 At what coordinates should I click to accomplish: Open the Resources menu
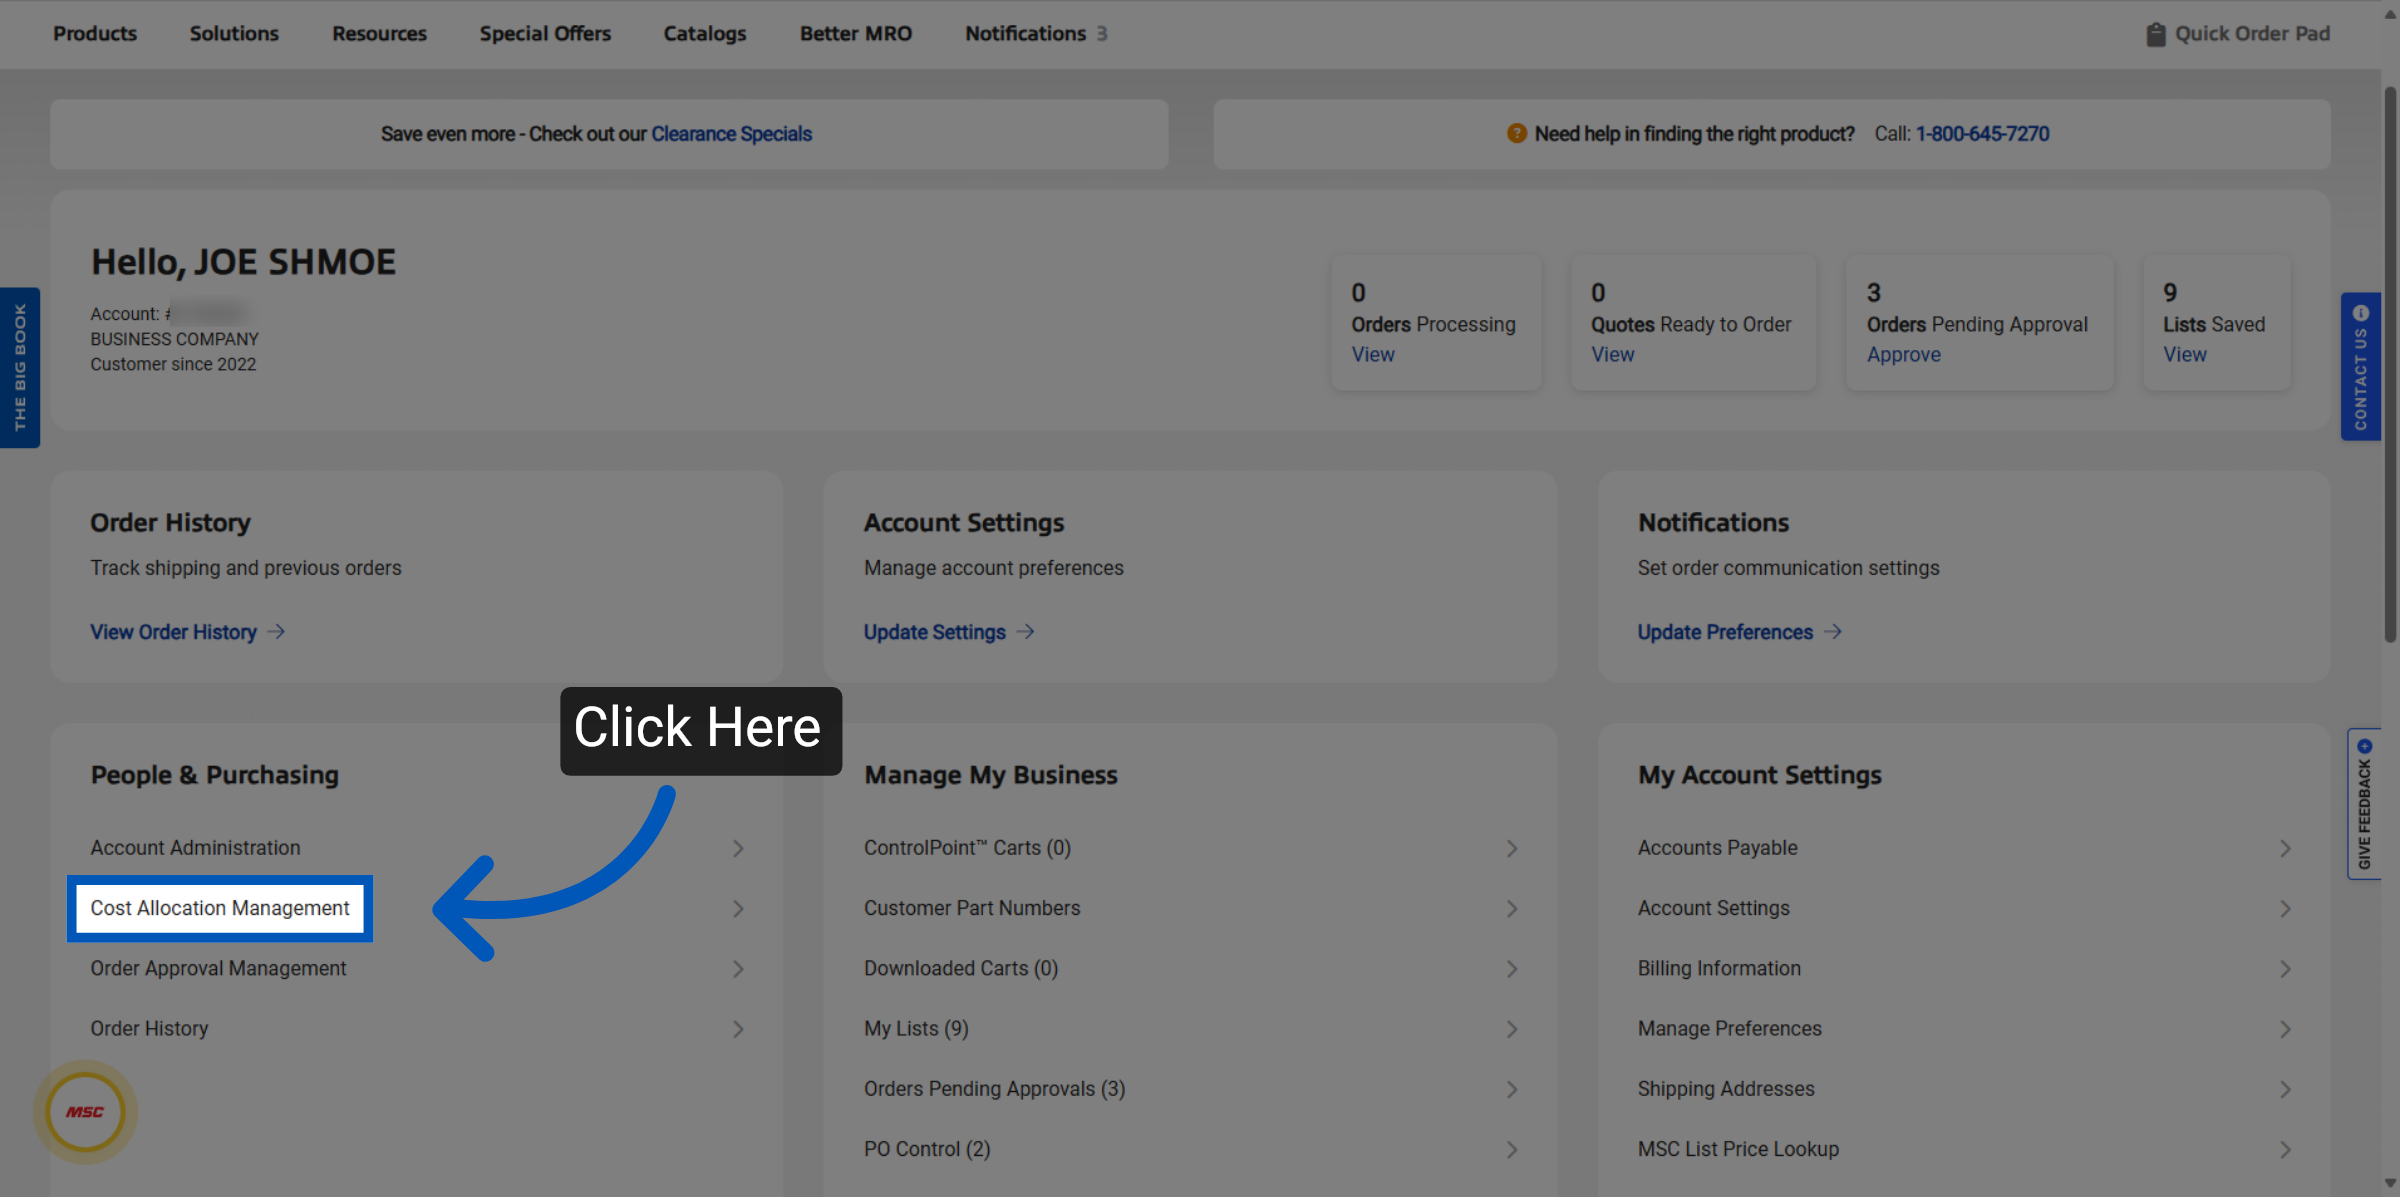coord(379,34)
